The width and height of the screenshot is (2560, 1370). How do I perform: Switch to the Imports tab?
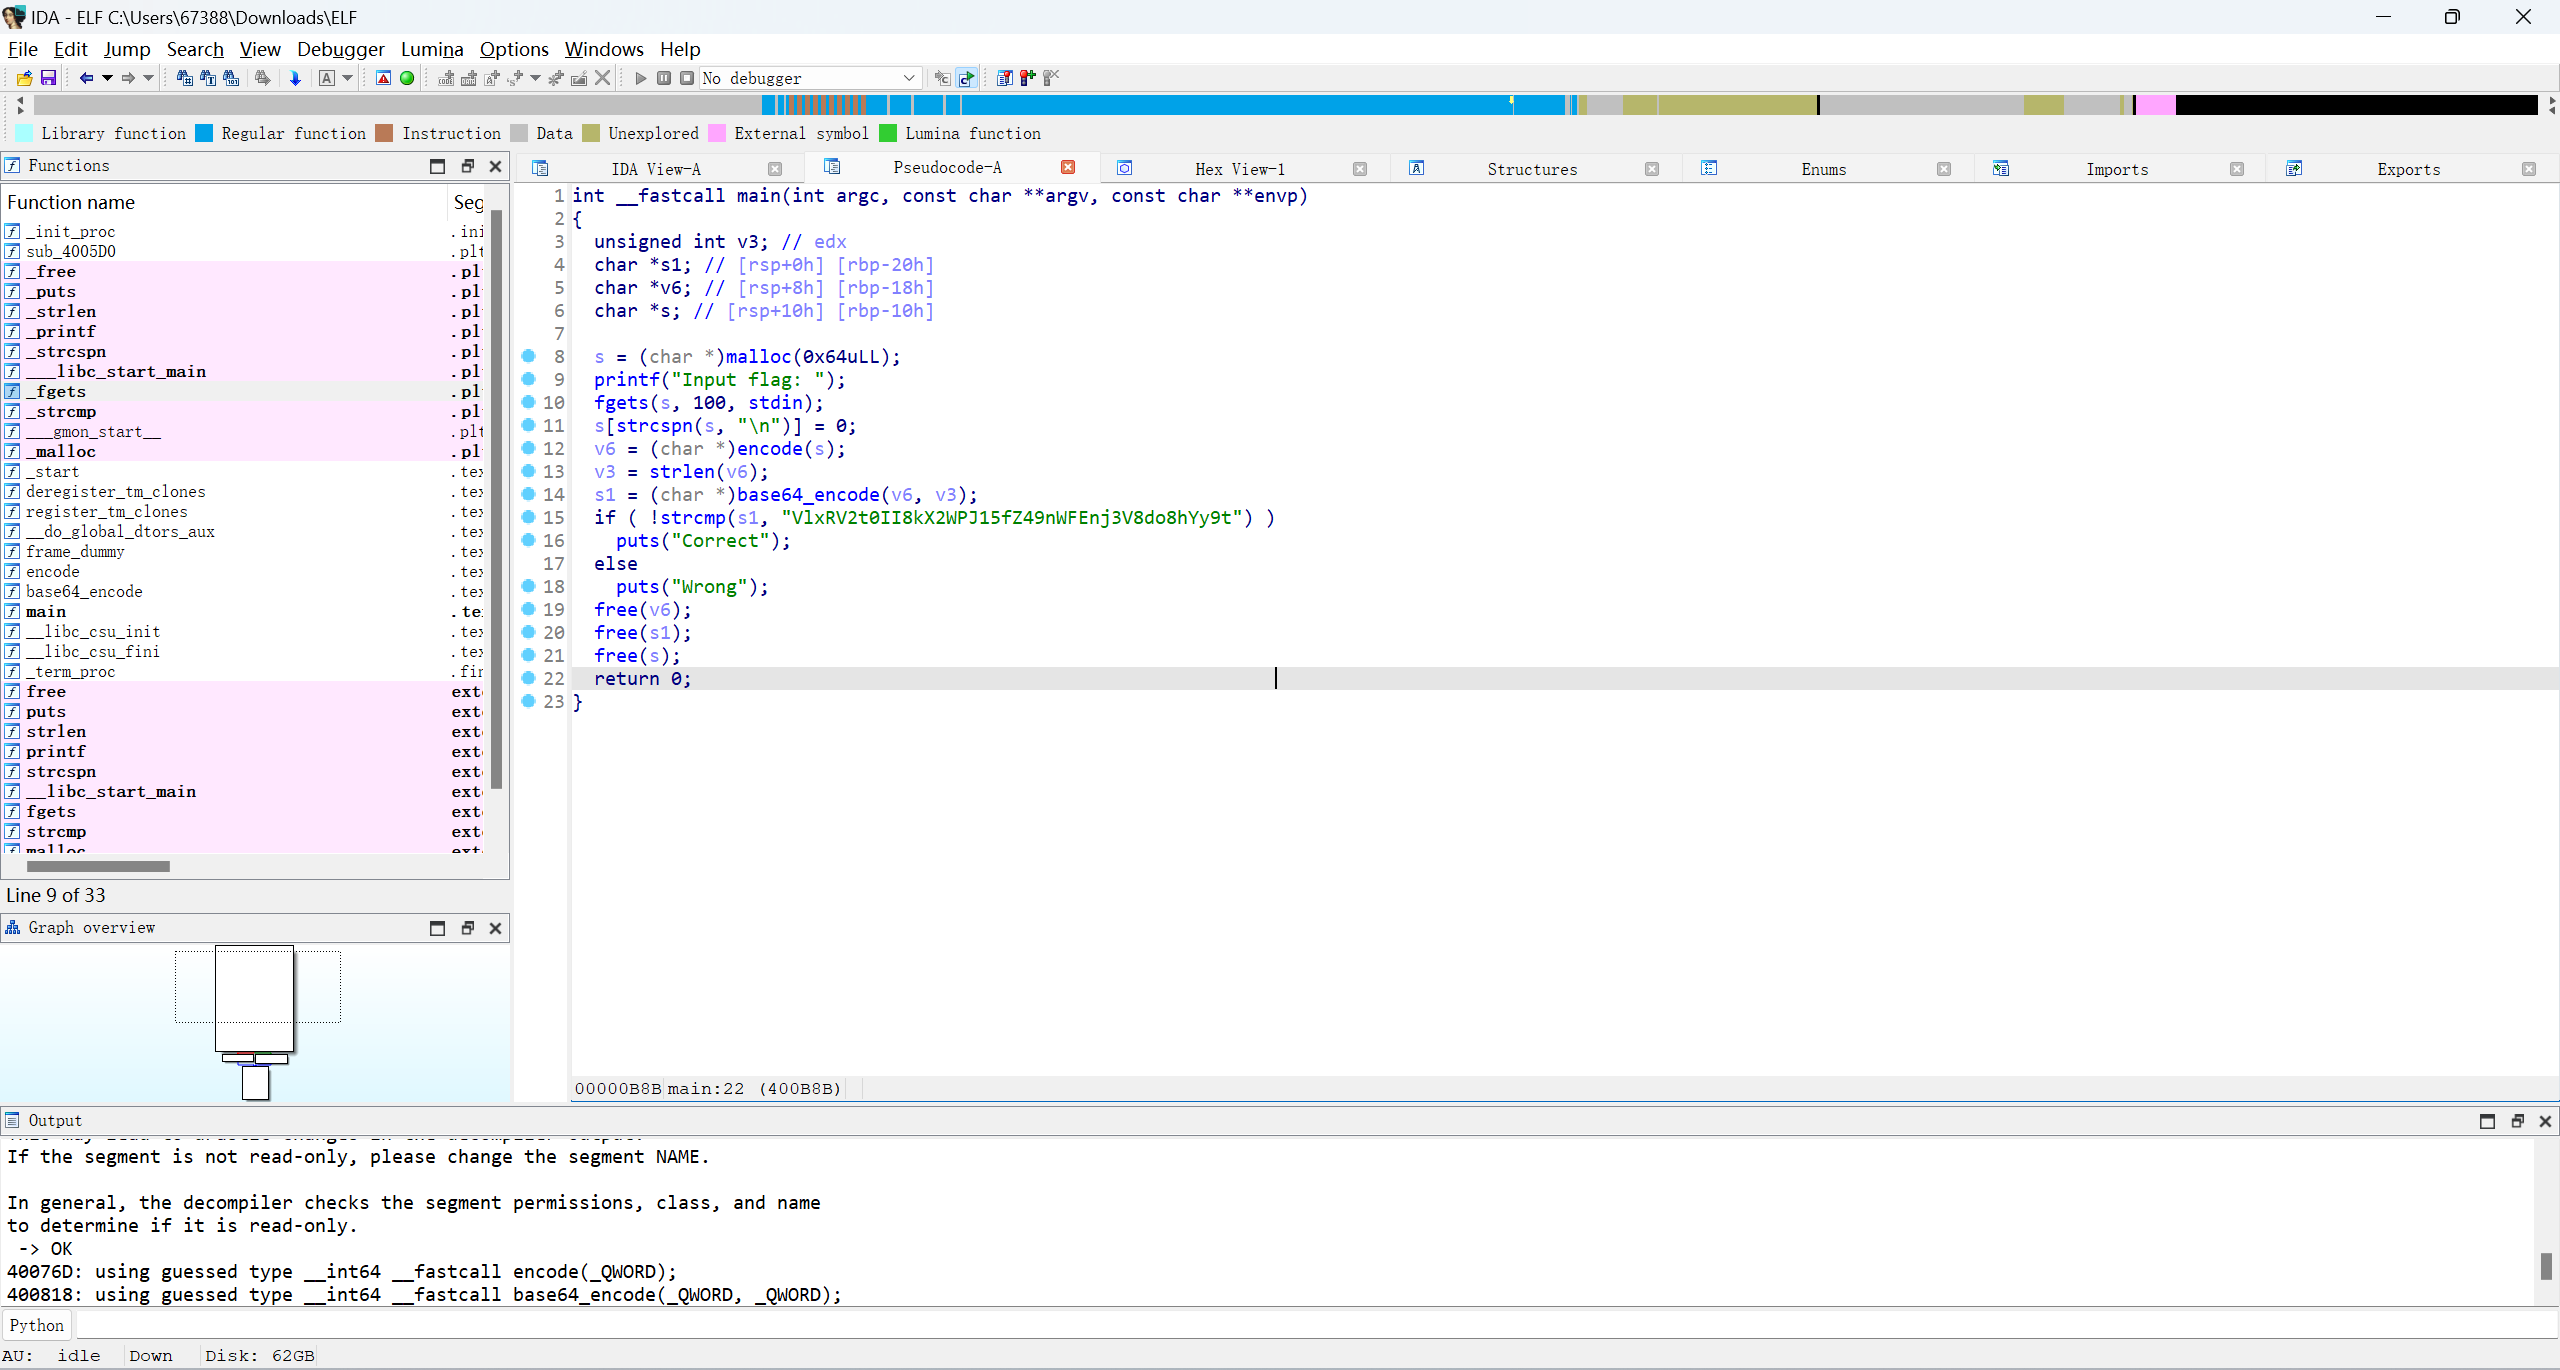(x=2117, y=169)
